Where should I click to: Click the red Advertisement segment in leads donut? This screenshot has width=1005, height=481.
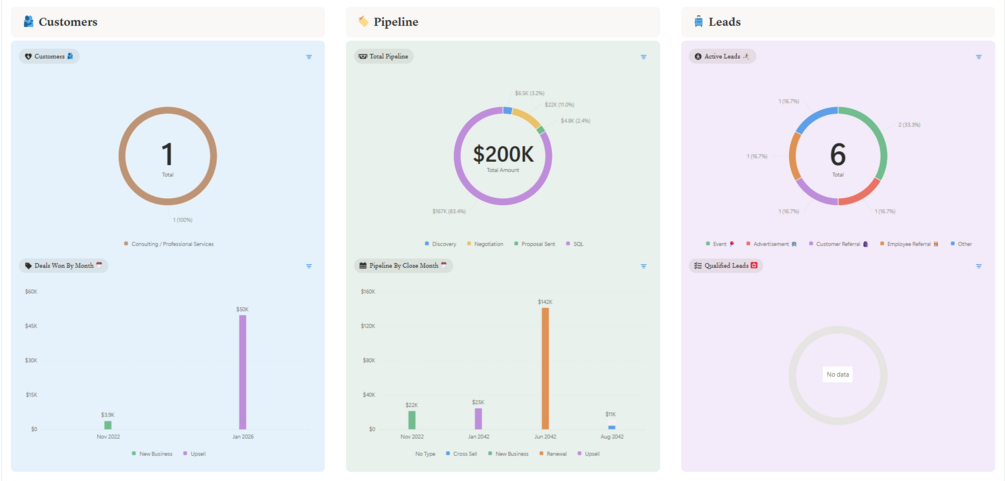[862, 193]
